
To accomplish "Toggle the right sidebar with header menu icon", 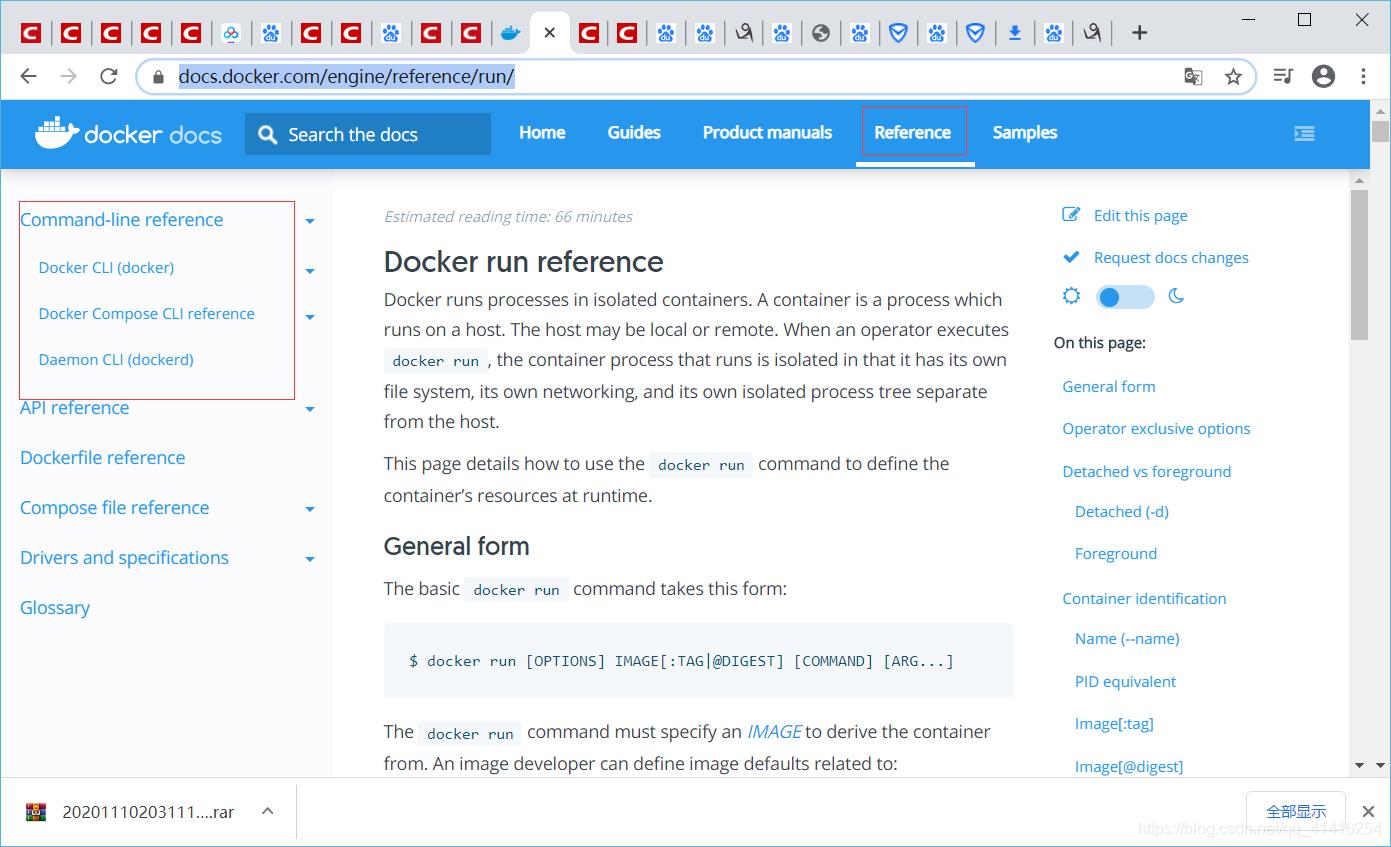I will tap(1304, 133).
